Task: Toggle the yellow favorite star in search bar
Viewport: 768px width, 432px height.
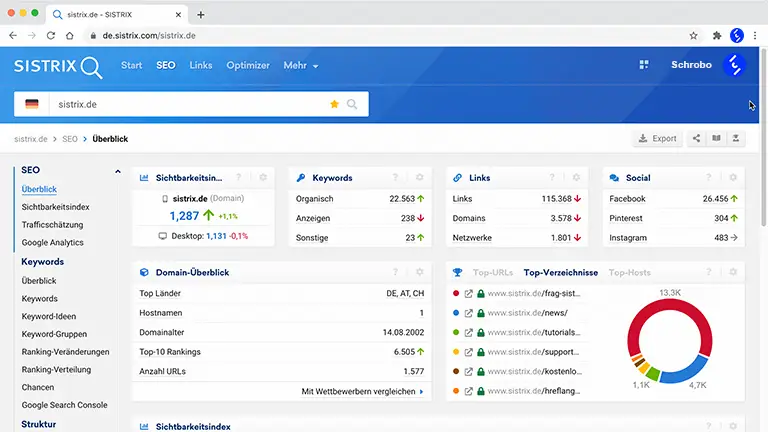Action: pos(335,104)
